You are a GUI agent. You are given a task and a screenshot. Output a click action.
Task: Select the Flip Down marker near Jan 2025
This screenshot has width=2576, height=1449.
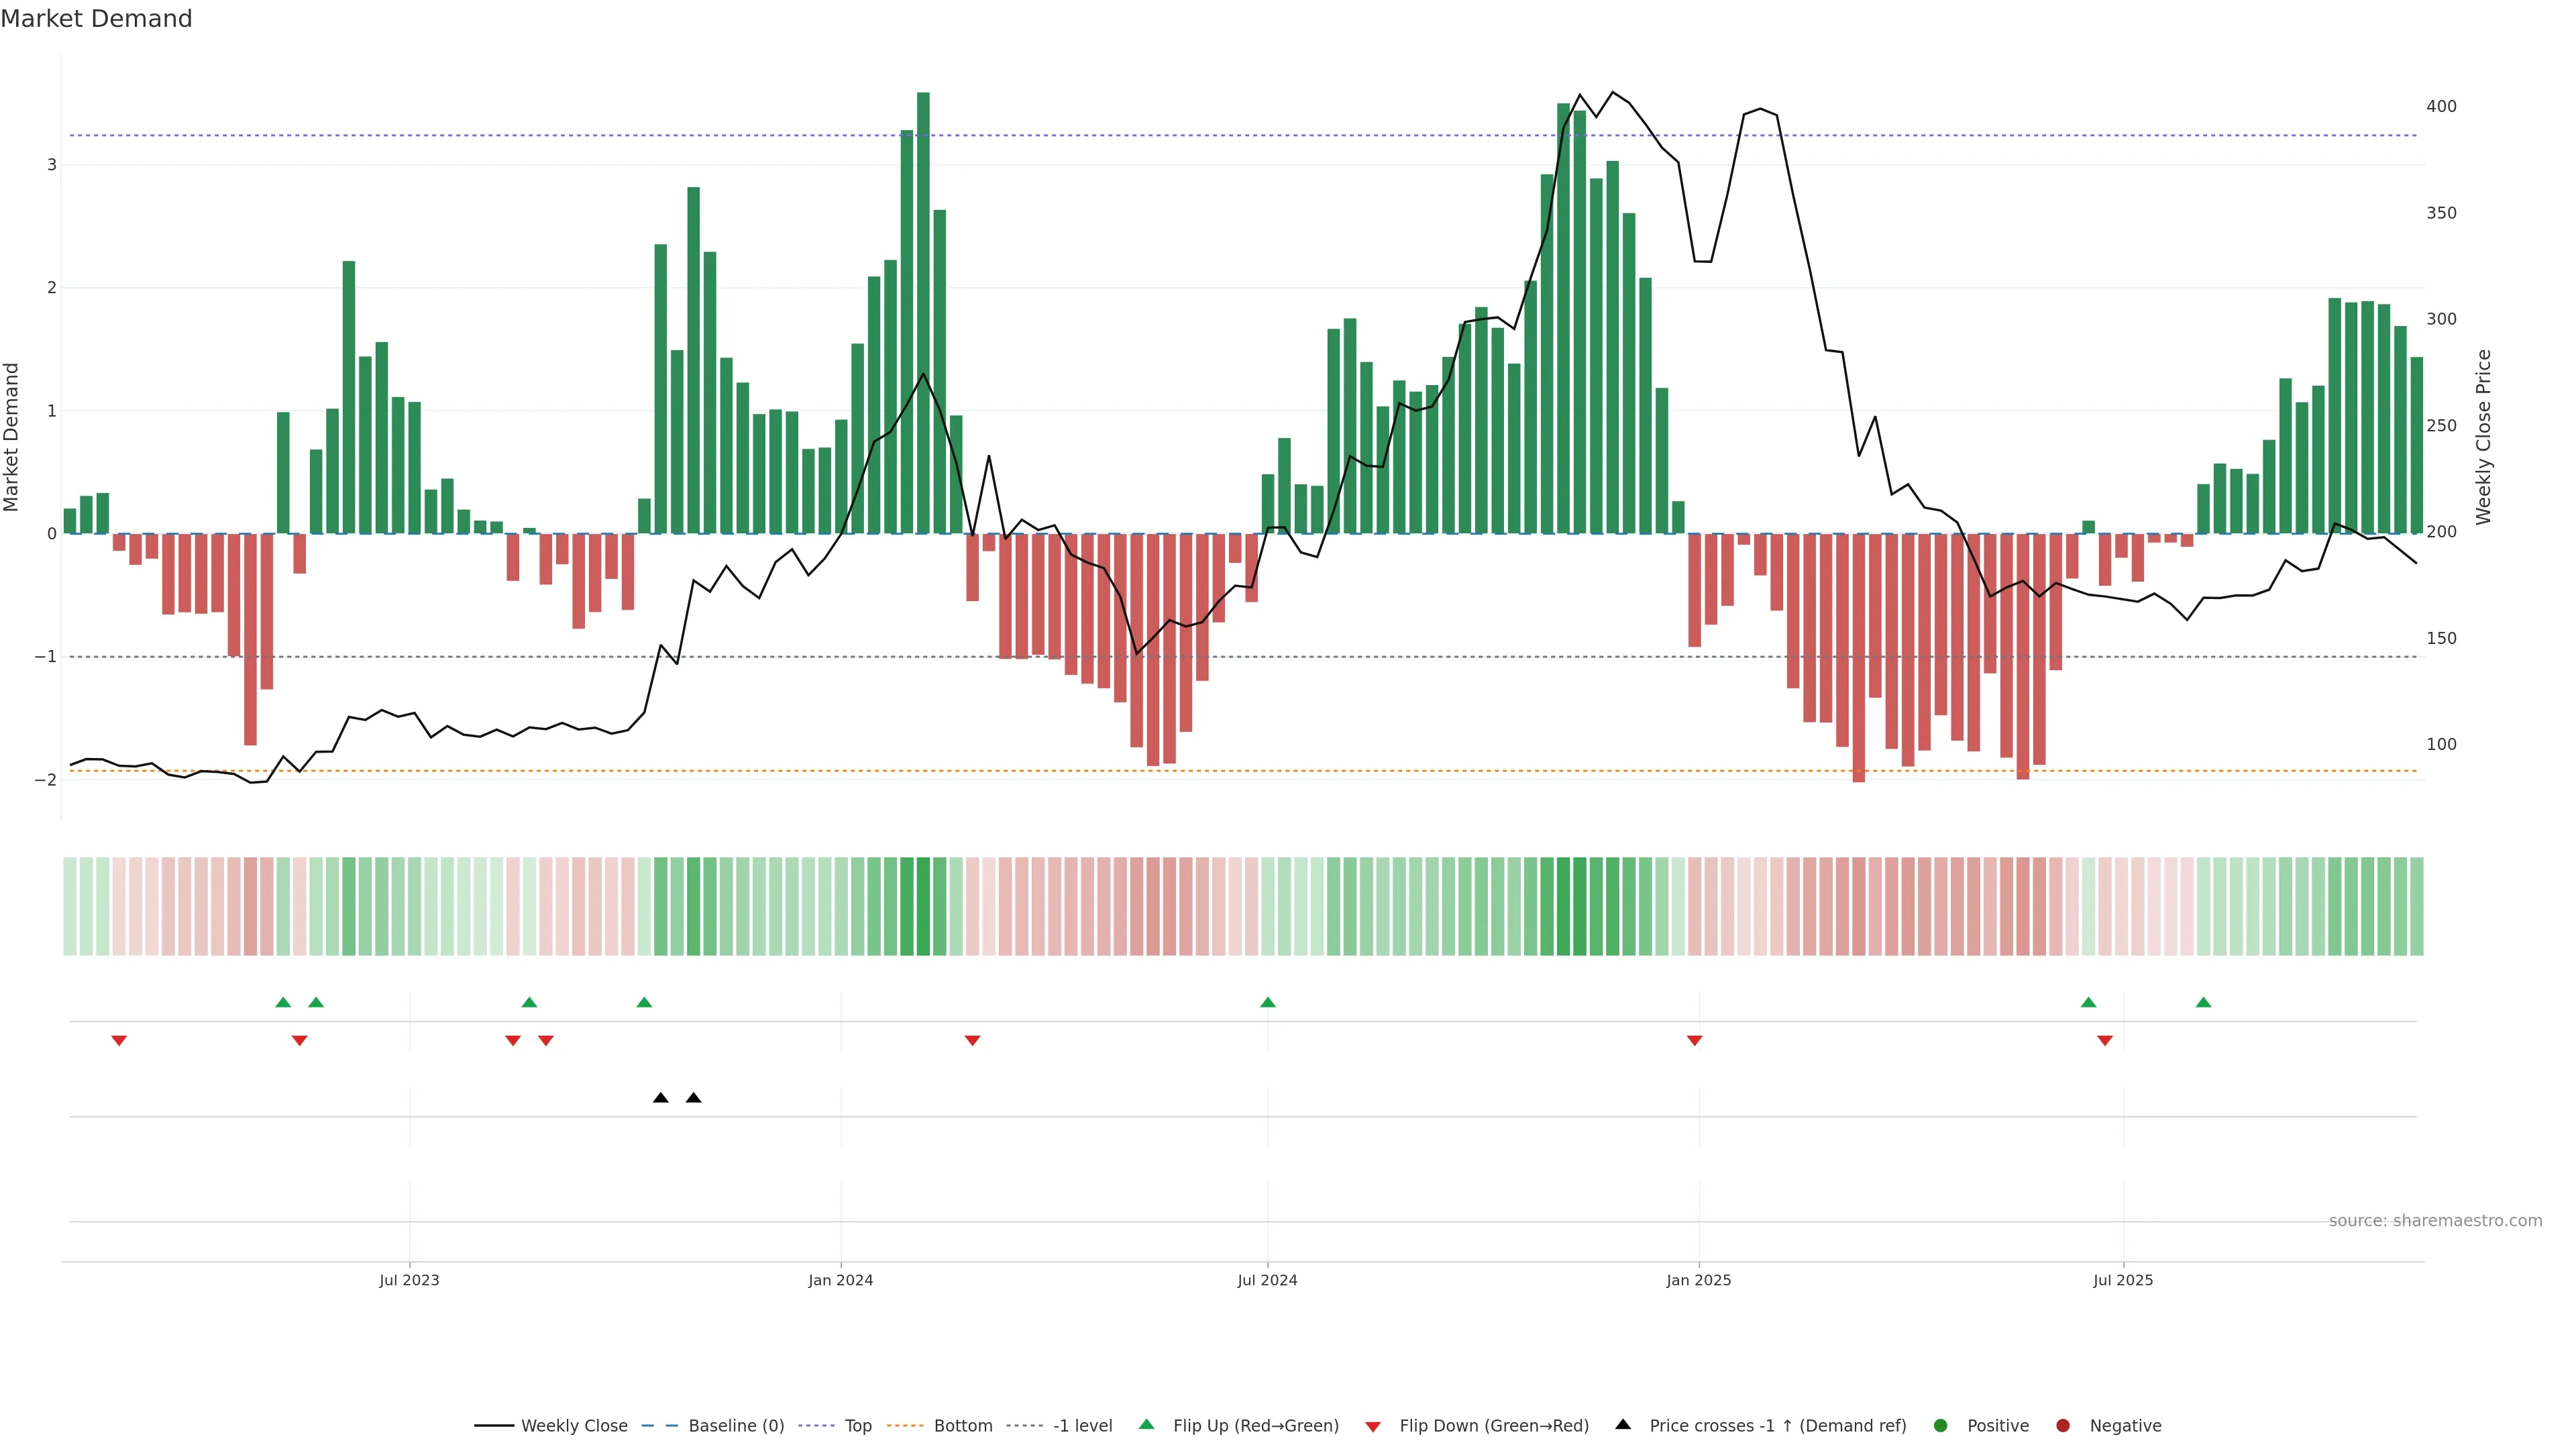tap(1694, 1041)
